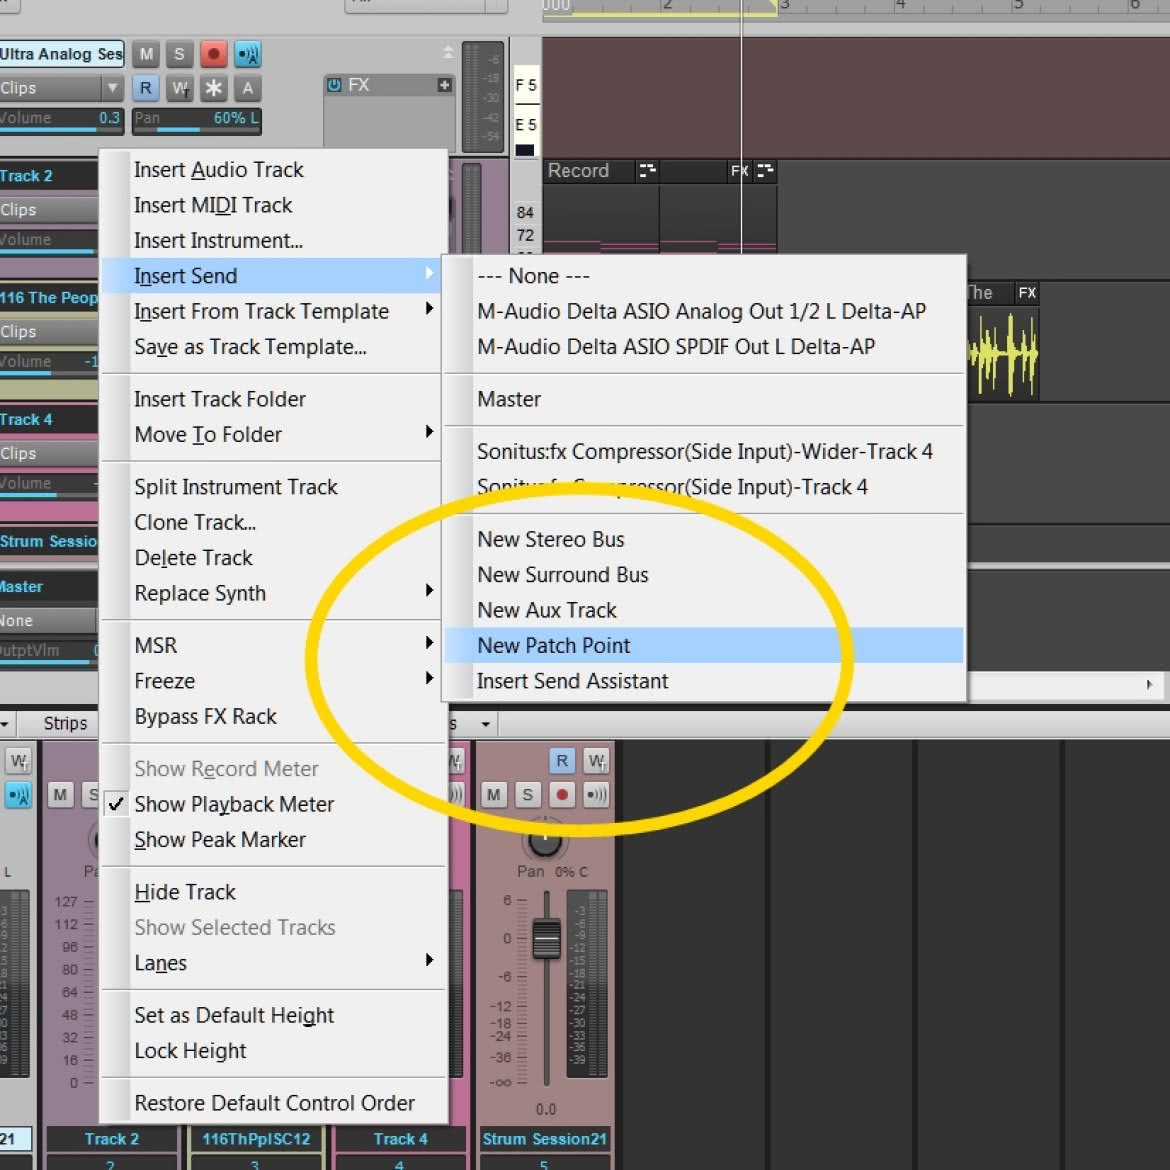Image resolution: width=1170 pixels, height=1170 pixels.
Task: Enable read automation R on Ultra Analog track
Action: (x=146, y=88)
